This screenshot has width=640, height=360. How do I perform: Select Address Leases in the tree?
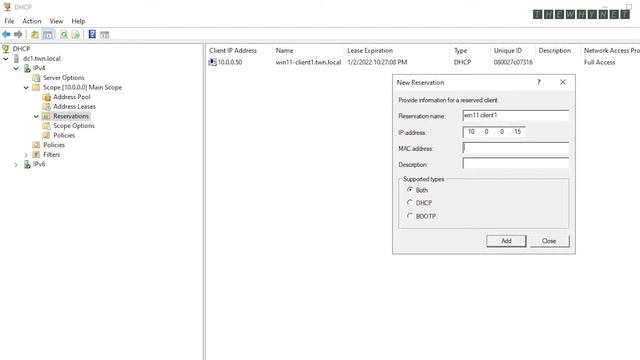point(74,107)
